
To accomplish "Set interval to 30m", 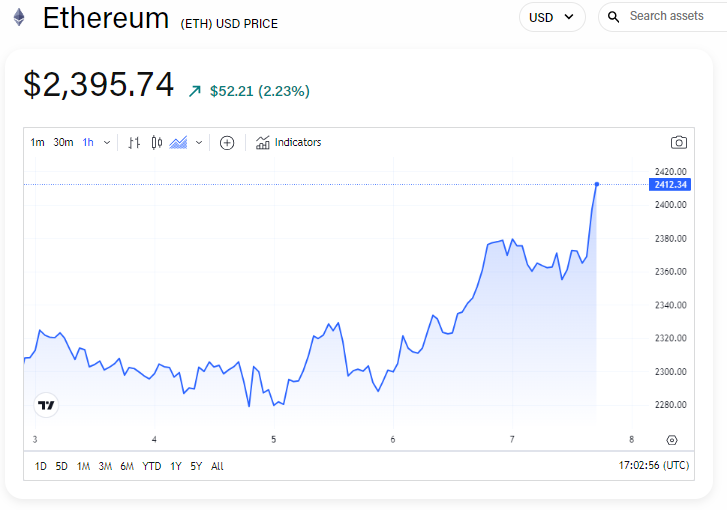I will 63,143.
